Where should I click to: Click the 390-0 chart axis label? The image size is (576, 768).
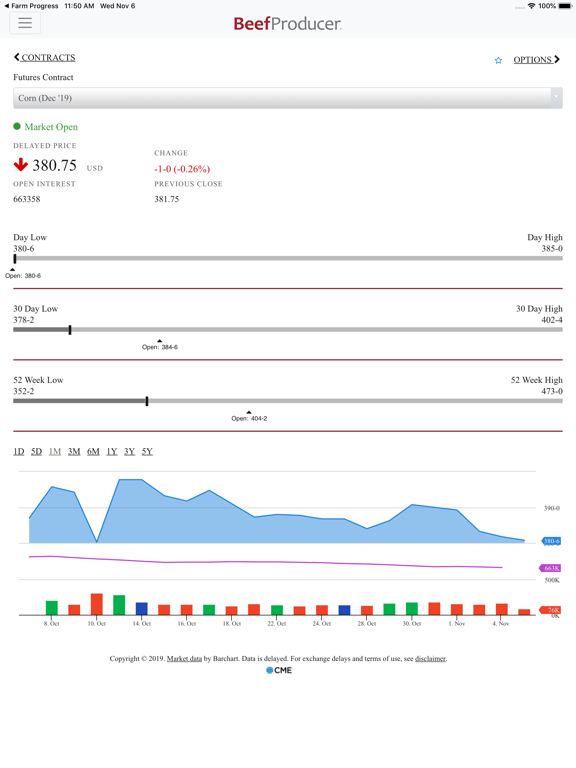tap(552, 508)
